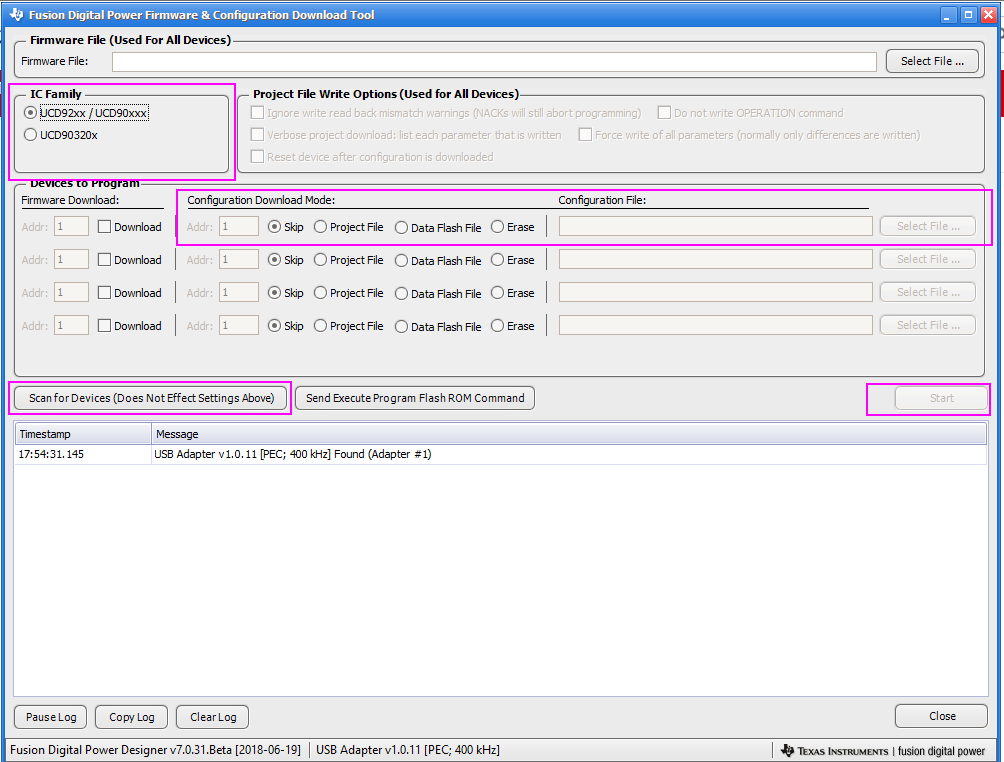Click the Copy Log button
Viewport: 1004px width, 762px height.
click(131, 717)
